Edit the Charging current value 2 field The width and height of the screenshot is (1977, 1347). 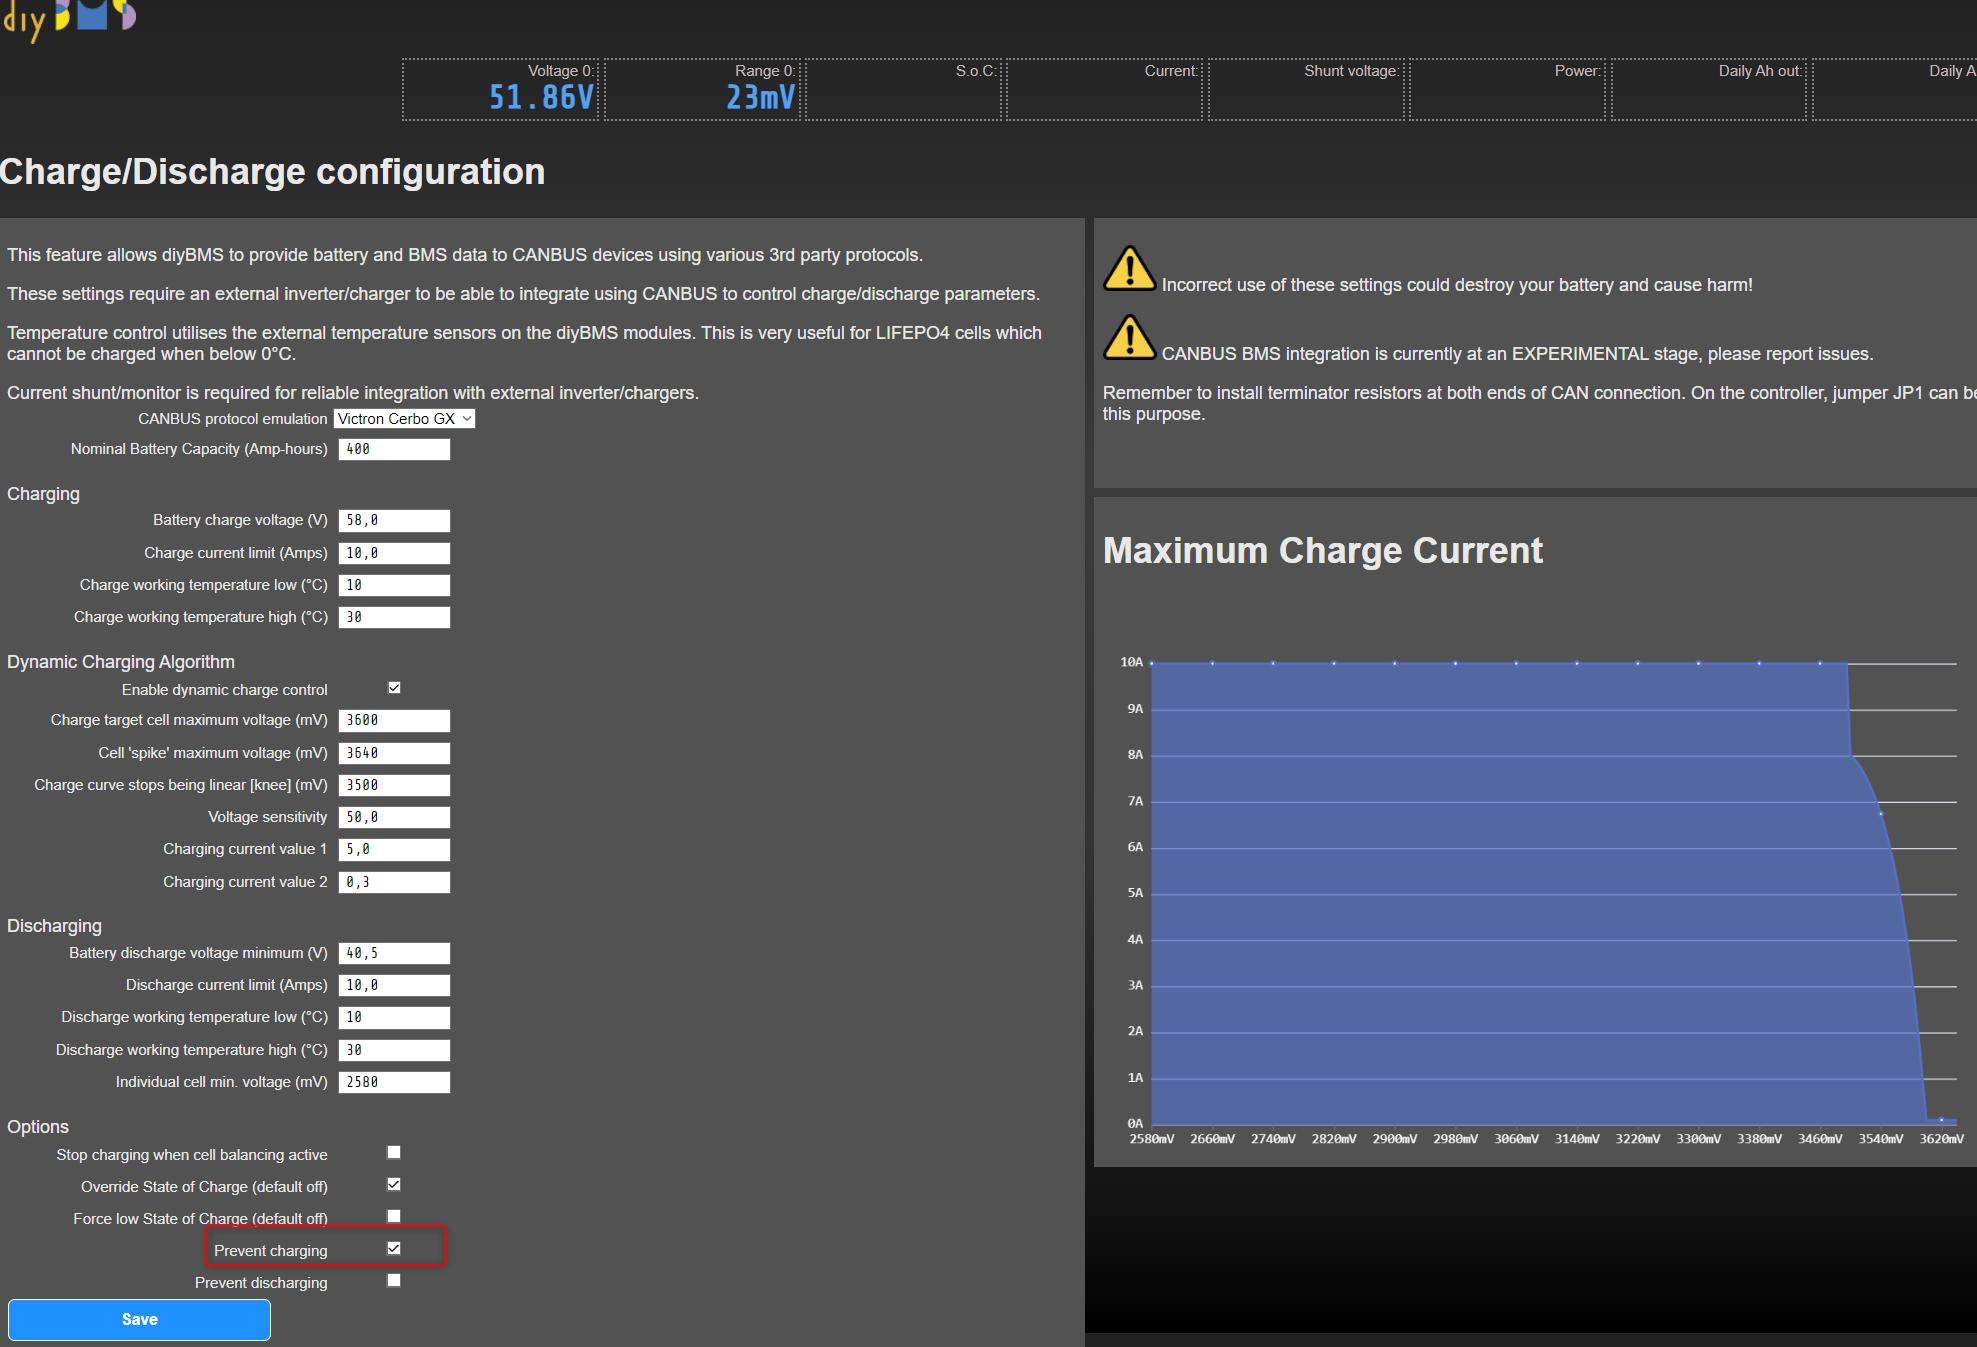394,882
